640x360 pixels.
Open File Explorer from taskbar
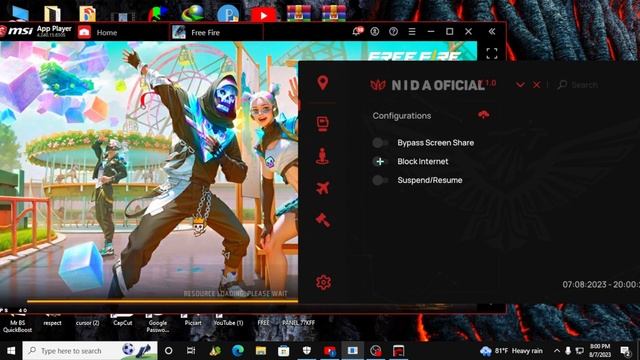pos(261,351)
